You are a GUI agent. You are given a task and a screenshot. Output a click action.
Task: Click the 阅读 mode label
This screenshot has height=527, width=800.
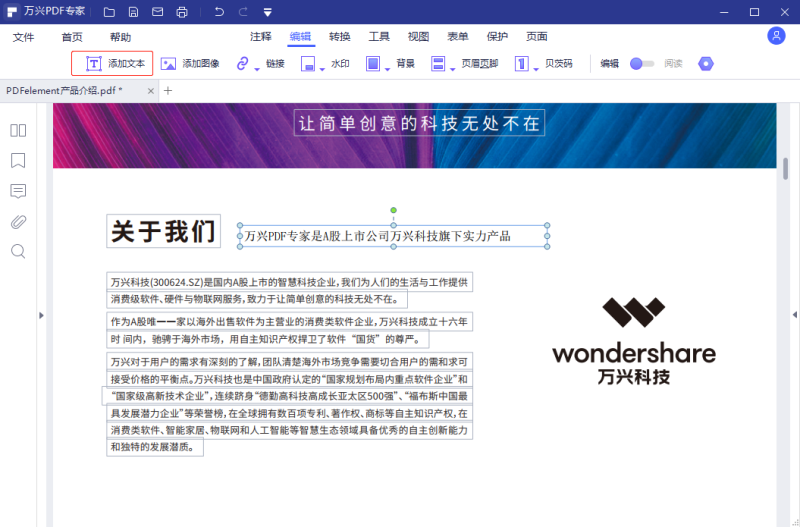(x=673, y=63)
